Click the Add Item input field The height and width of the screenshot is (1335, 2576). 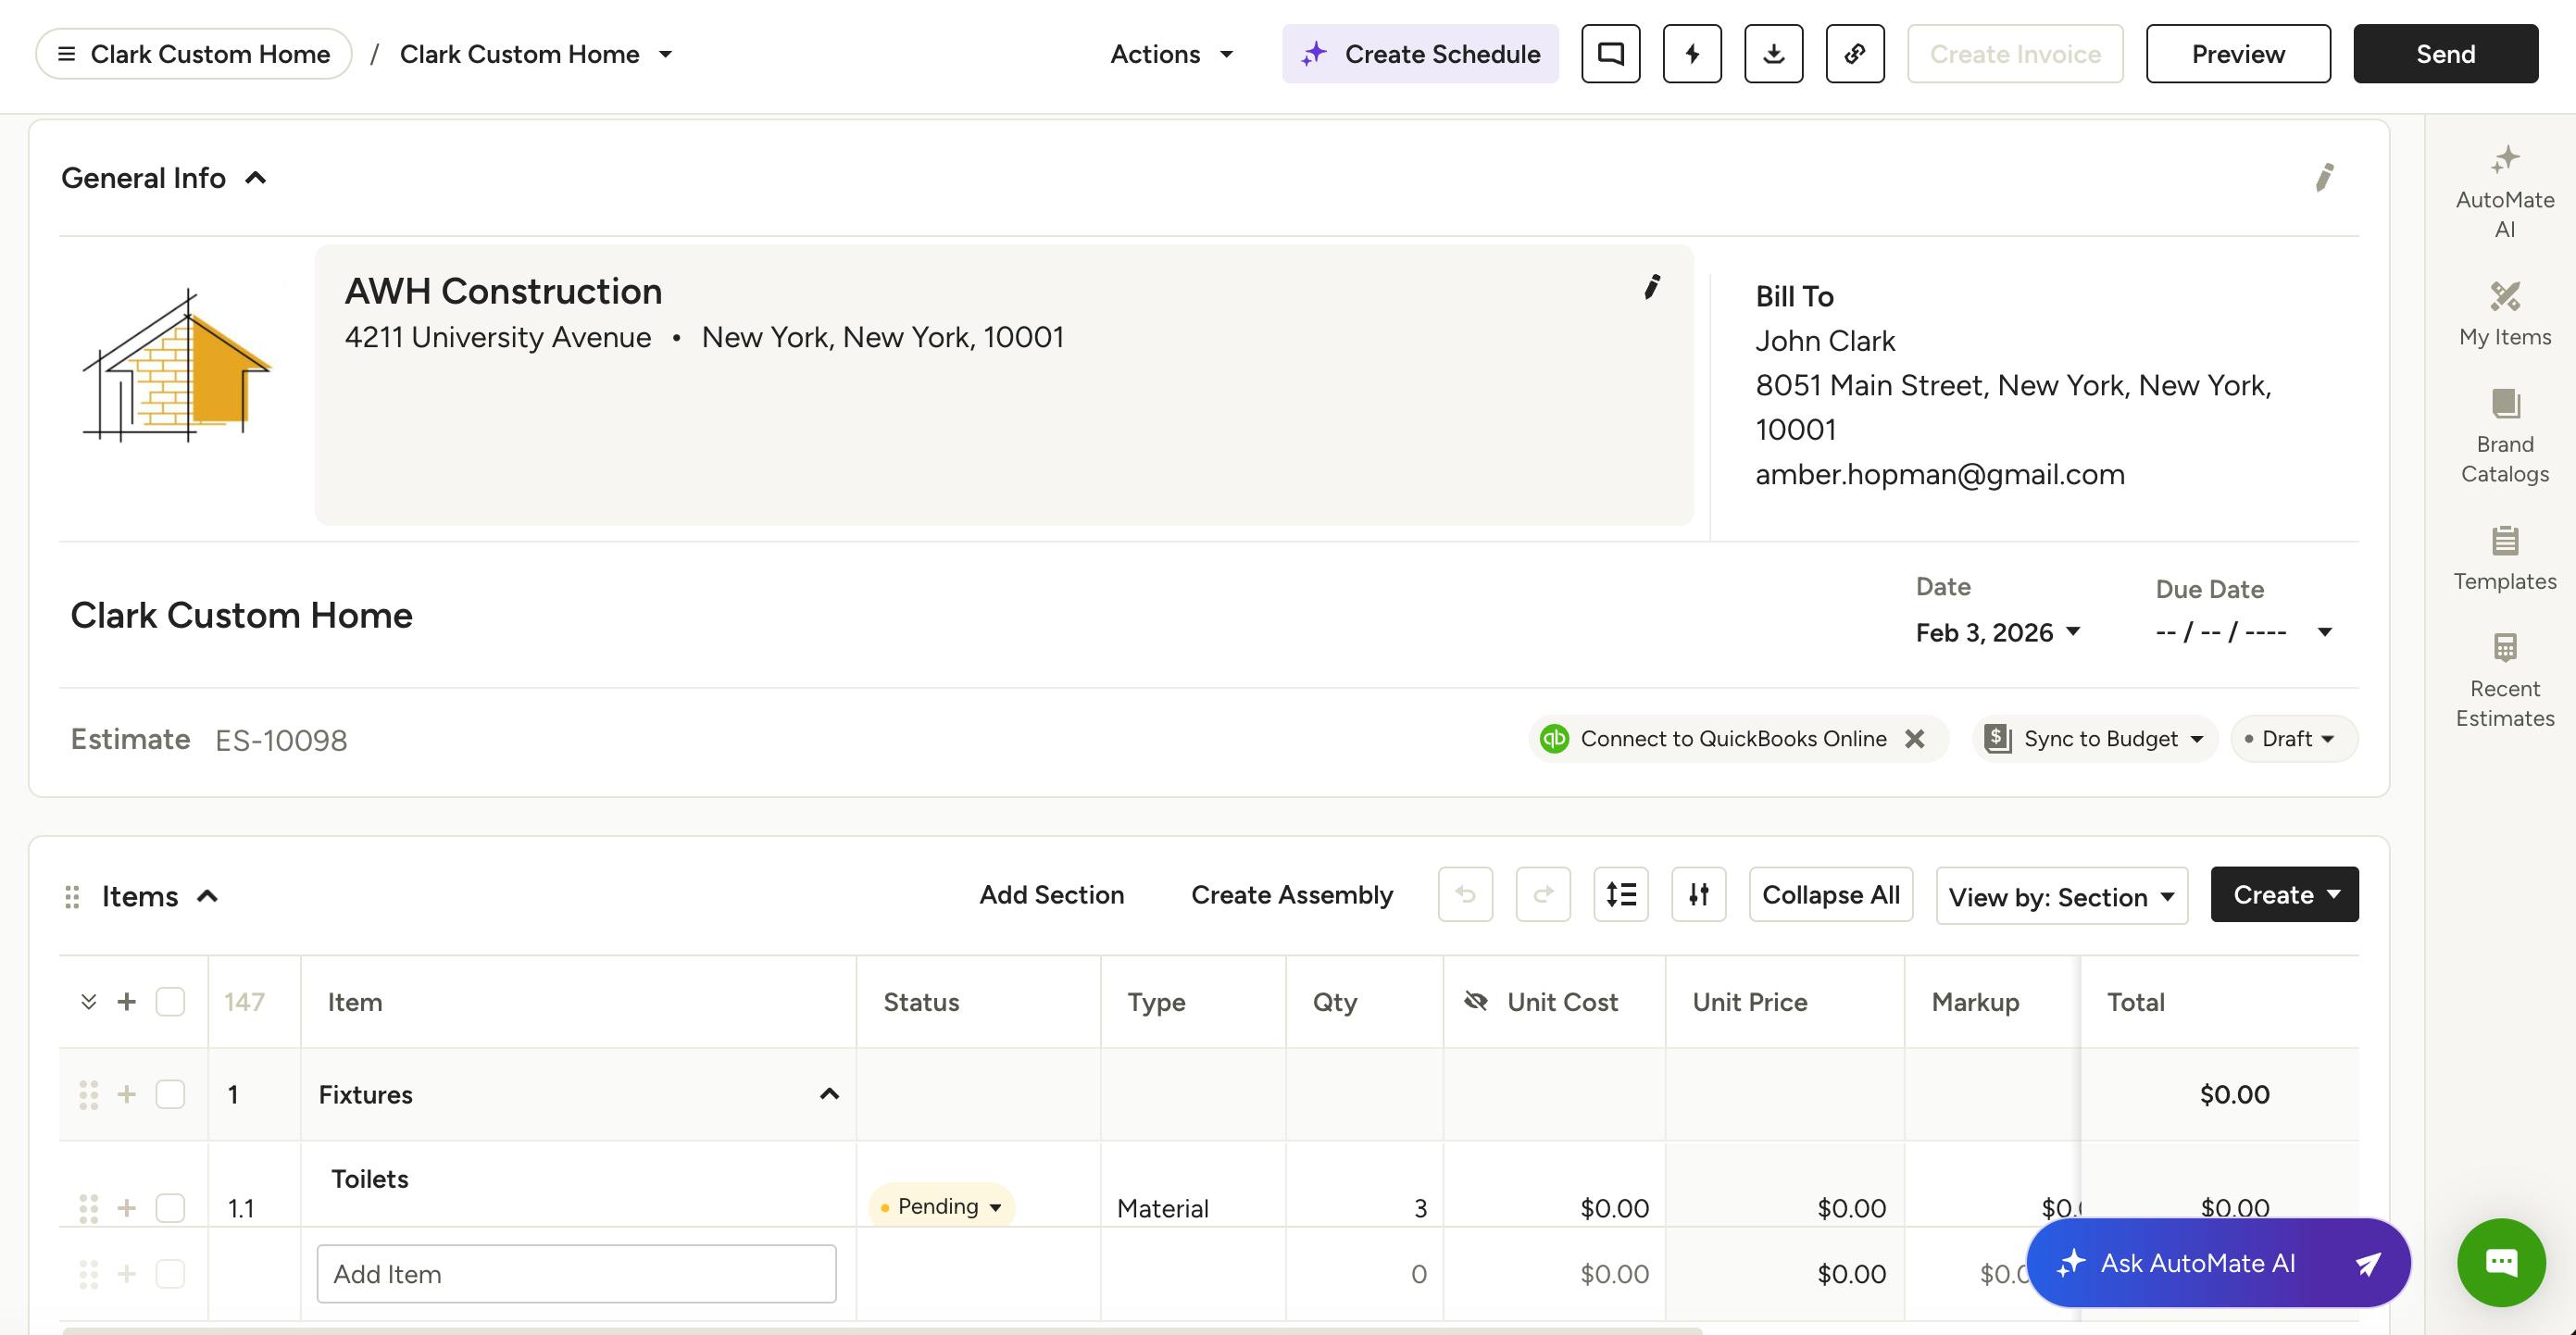click(576, 1274)
